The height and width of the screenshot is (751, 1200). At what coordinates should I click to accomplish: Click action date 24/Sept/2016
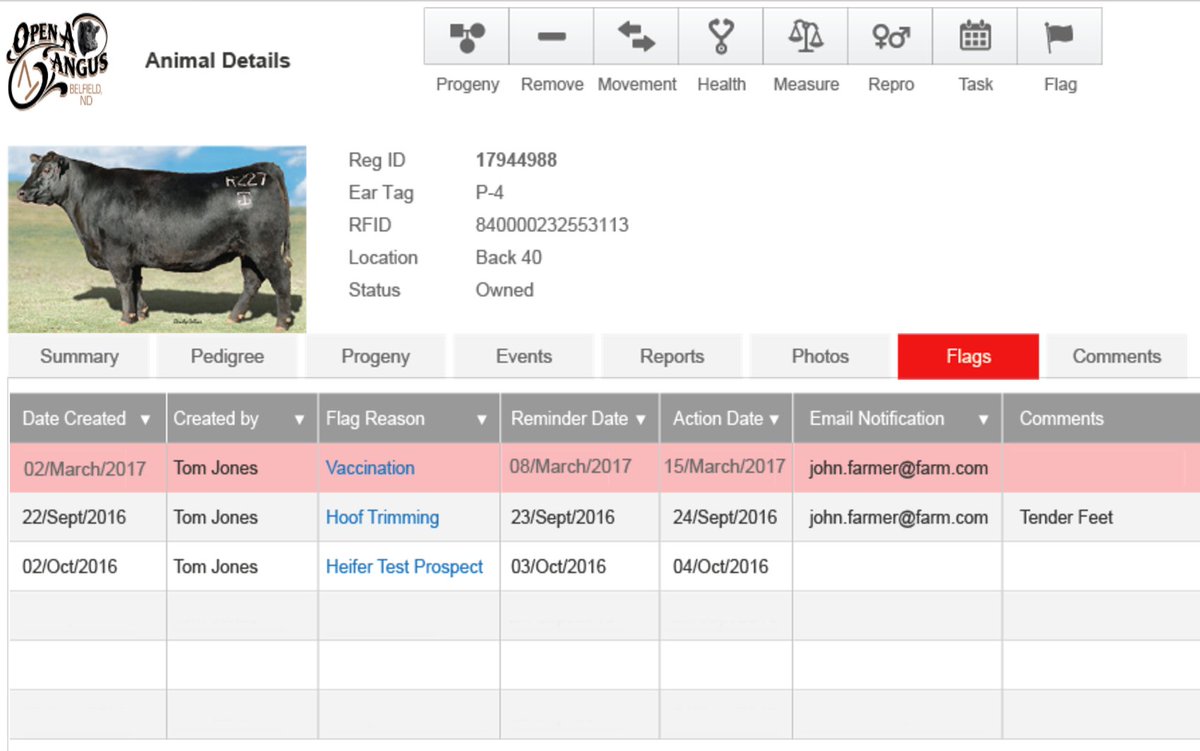(x=725, y=517)
